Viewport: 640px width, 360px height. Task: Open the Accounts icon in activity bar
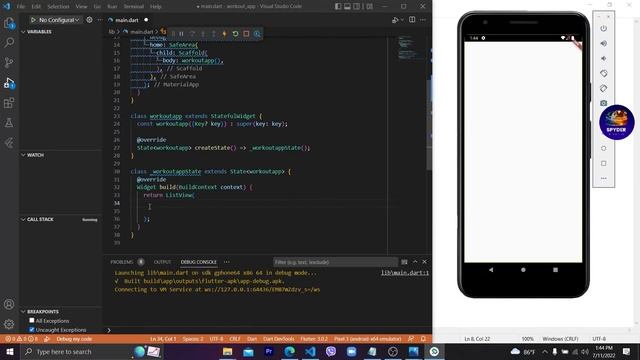click(9, 304)
